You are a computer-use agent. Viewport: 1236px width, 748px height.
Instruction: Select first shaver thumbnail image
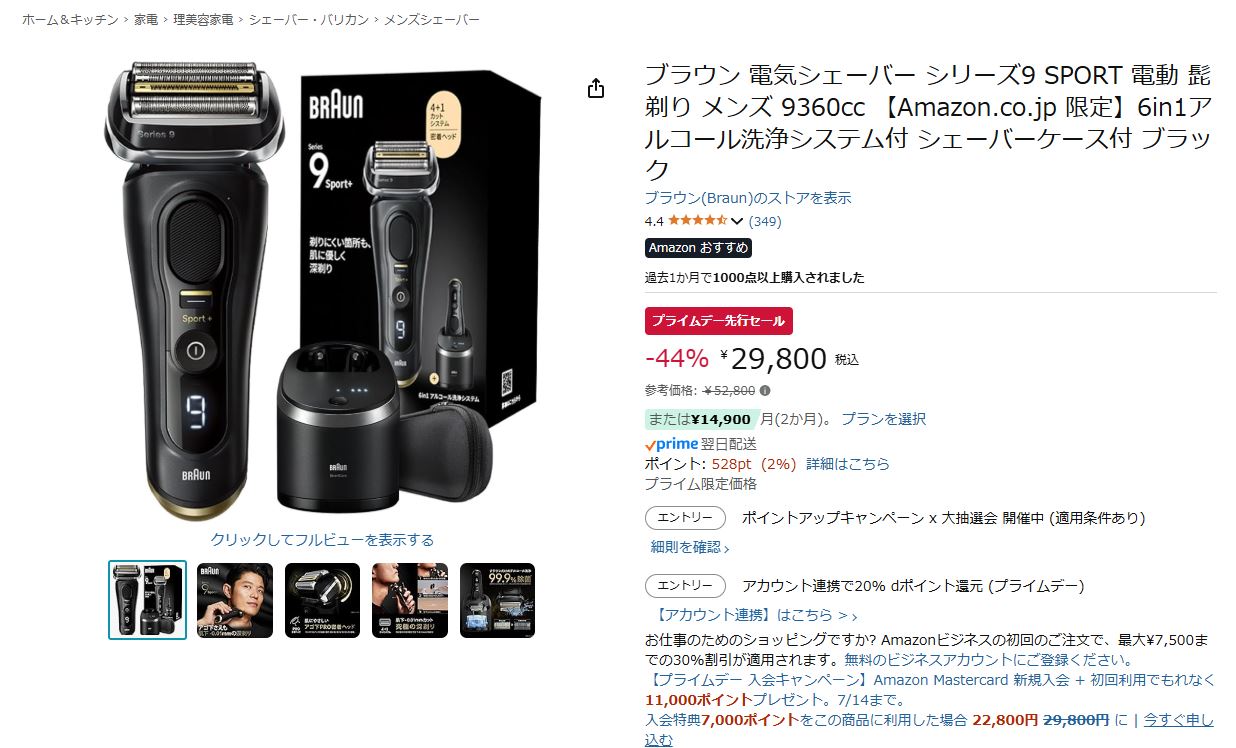click(x=147, y=600)
